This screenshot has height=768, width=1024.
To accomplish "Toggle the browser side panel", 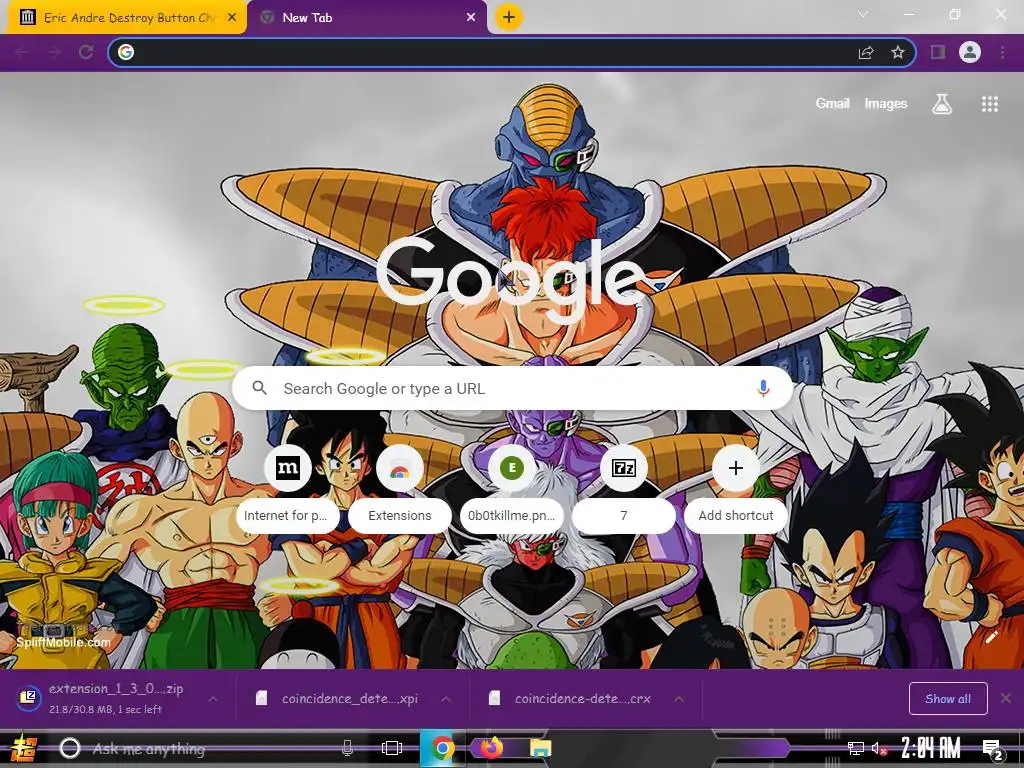I will click(938, 52).
